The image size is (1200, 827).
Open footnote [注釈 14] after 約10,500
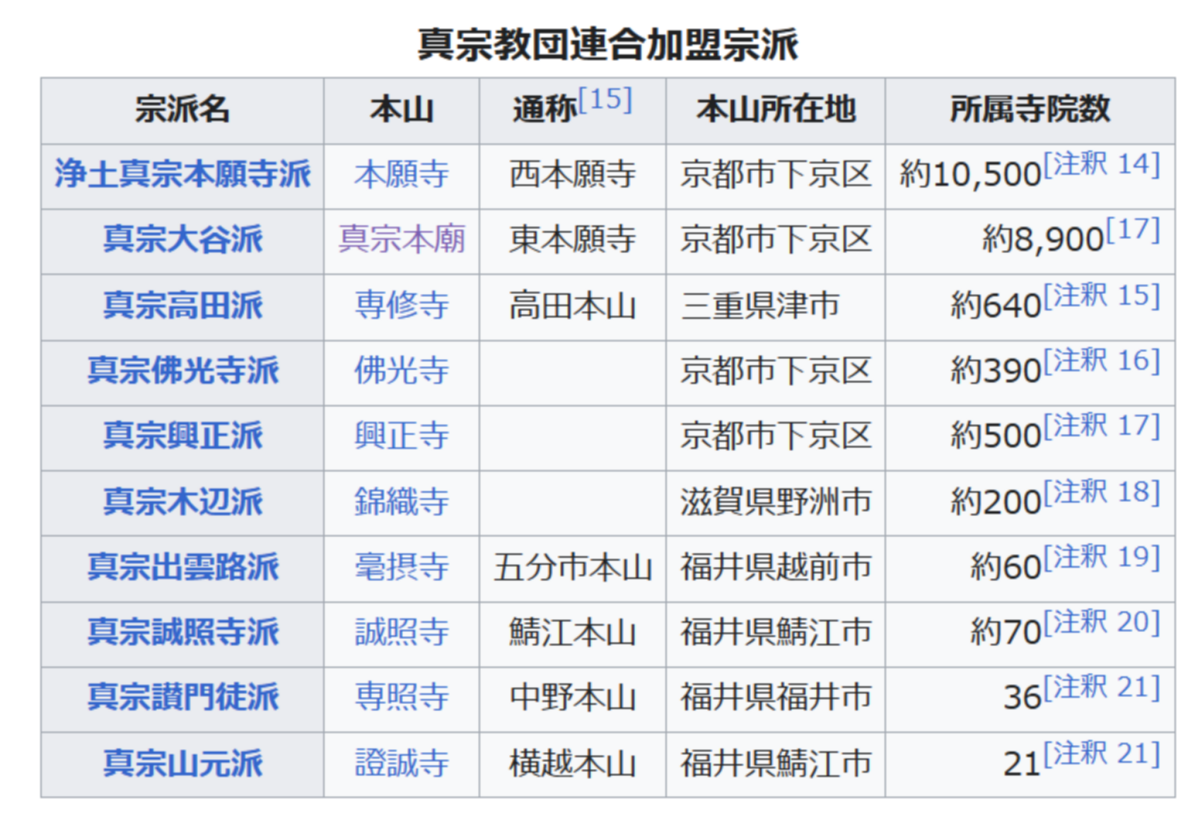point(1101,165)
